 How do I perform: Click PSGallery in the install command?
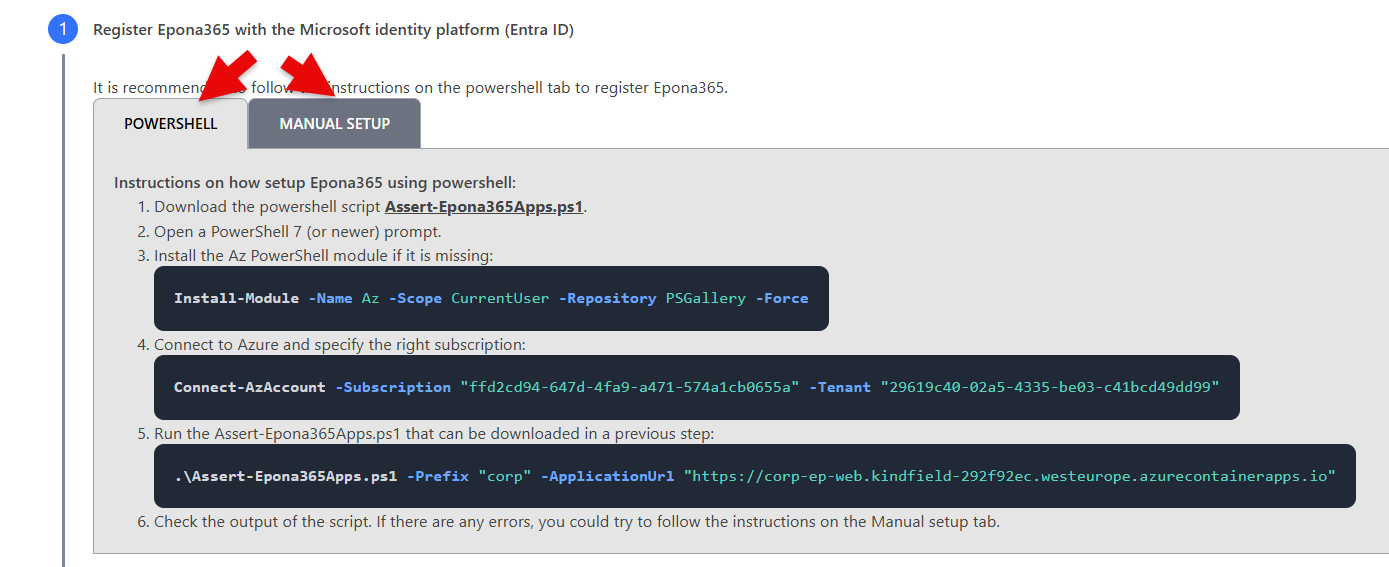(705, 298)
